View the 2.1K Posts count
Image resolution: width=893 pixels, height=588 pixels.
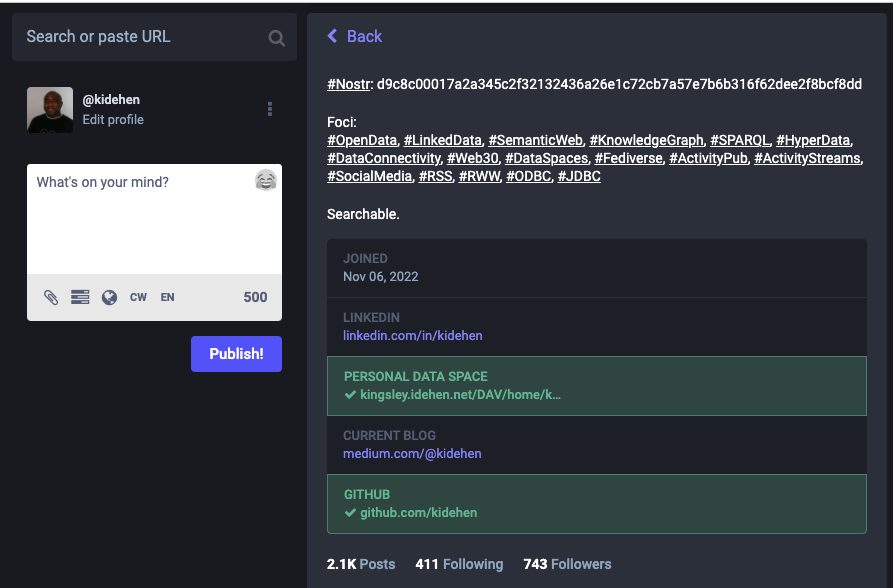(361, 564)
